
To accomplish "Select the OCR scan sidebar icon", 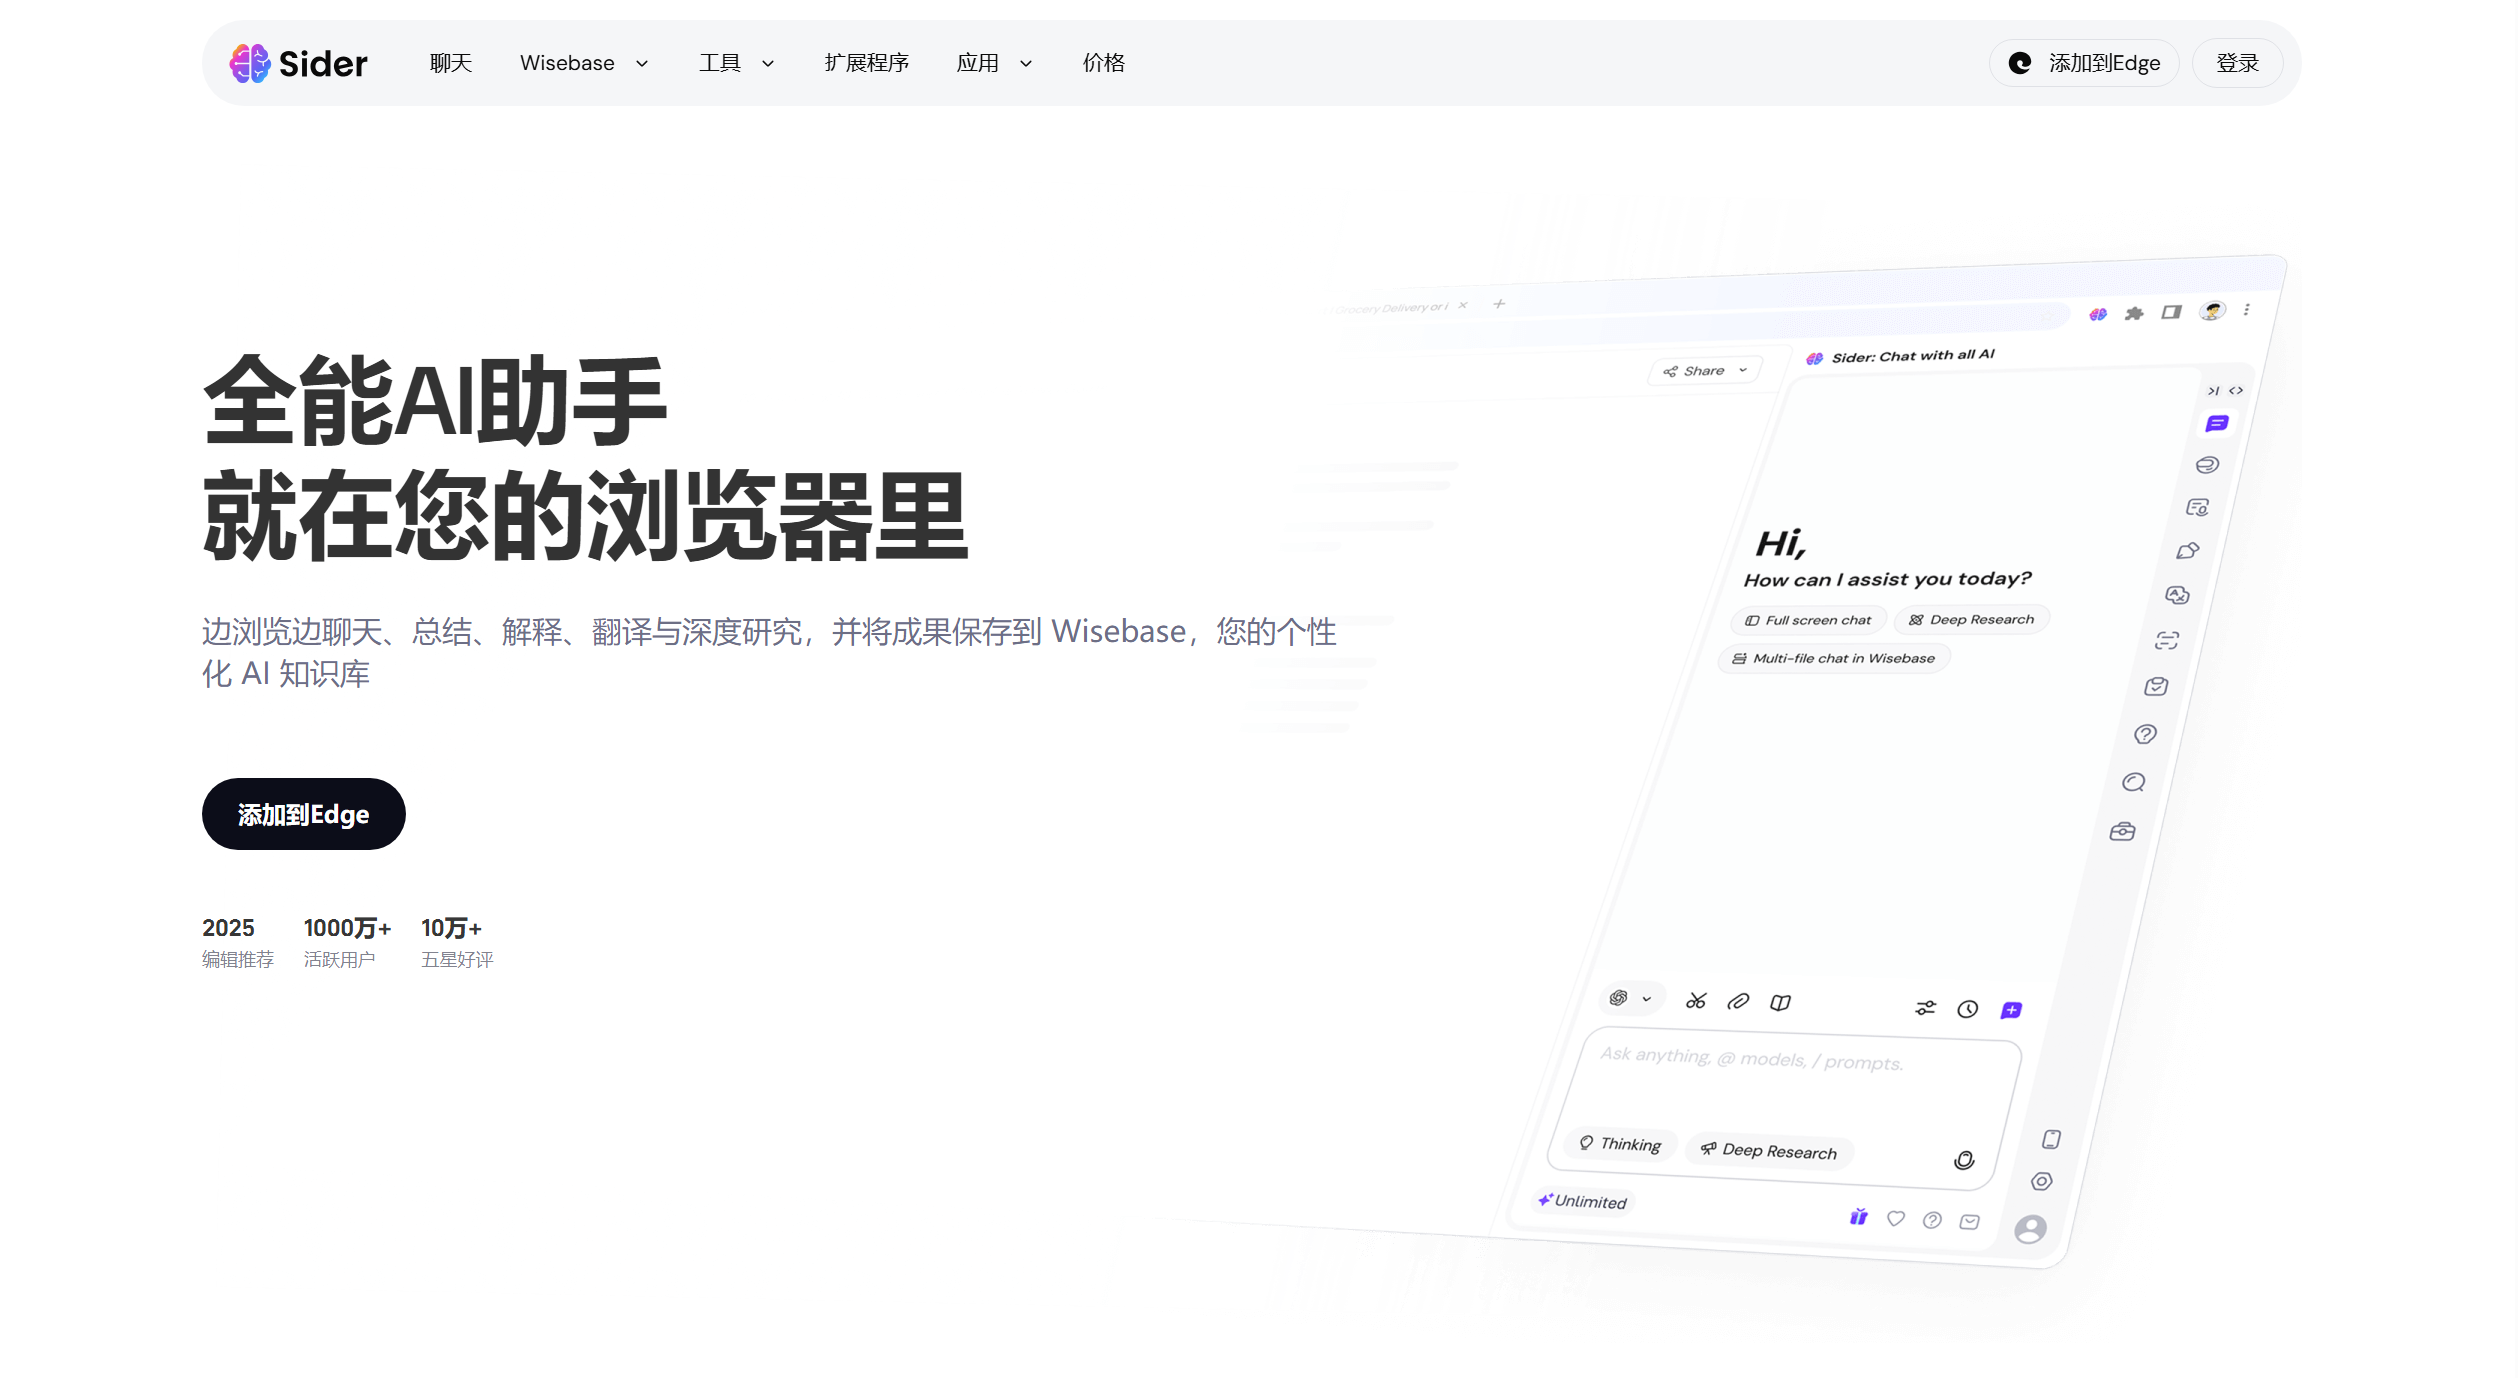I will pyautogui.click(x=2166, y=640).
